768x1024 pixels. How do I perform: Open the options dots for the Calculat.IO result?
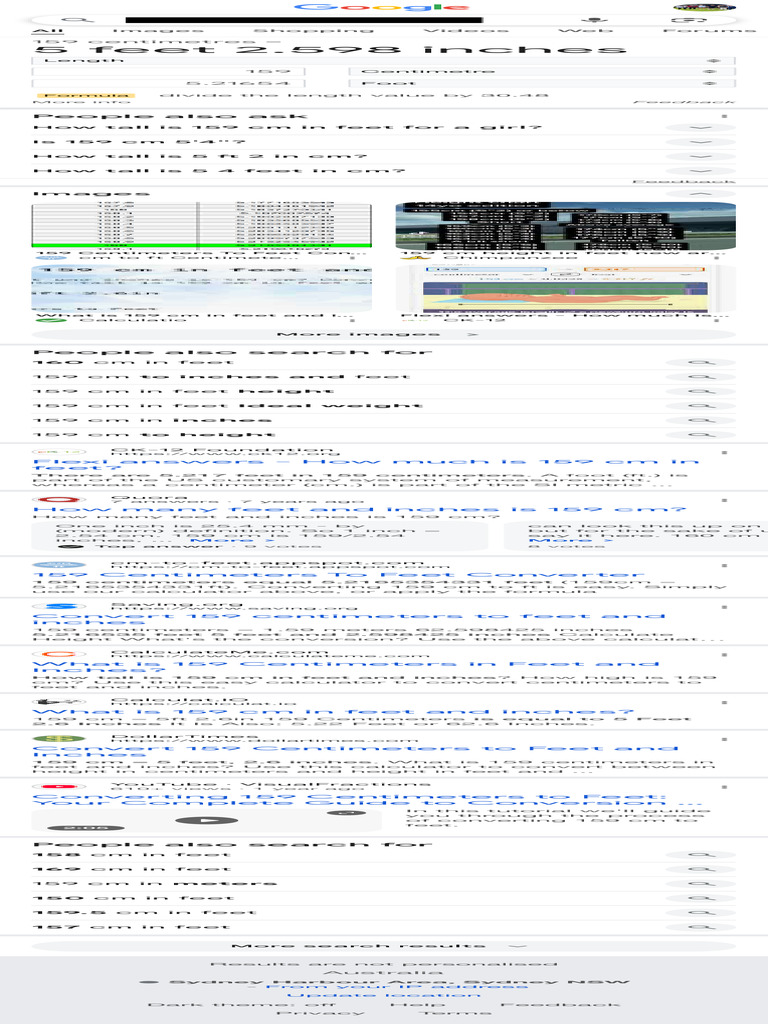(724, 703)
